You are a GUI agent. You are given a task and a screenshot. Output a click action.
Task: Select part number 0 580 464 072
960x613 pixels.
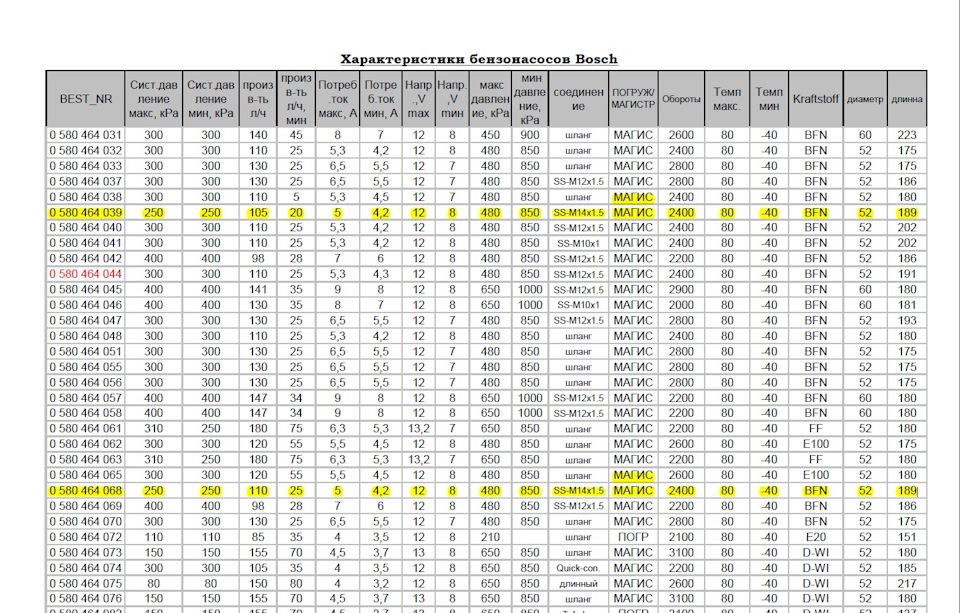pos(86,537)
